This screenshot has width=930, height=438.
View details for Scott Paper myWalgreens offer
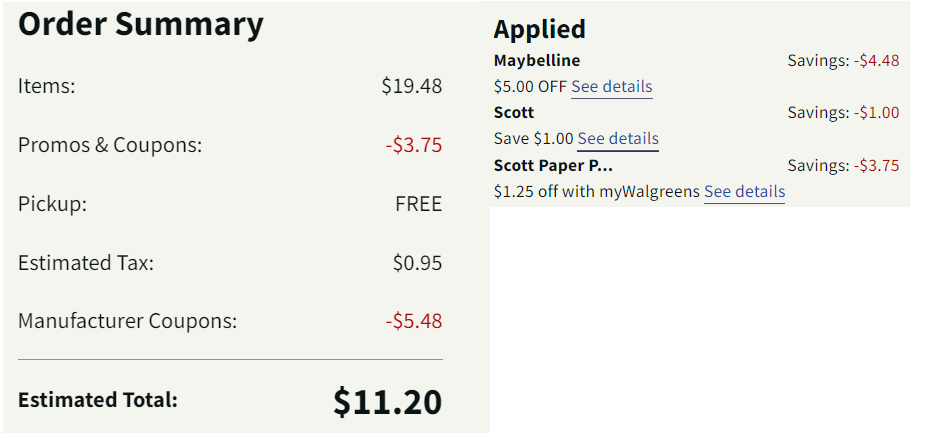point(744,191)
